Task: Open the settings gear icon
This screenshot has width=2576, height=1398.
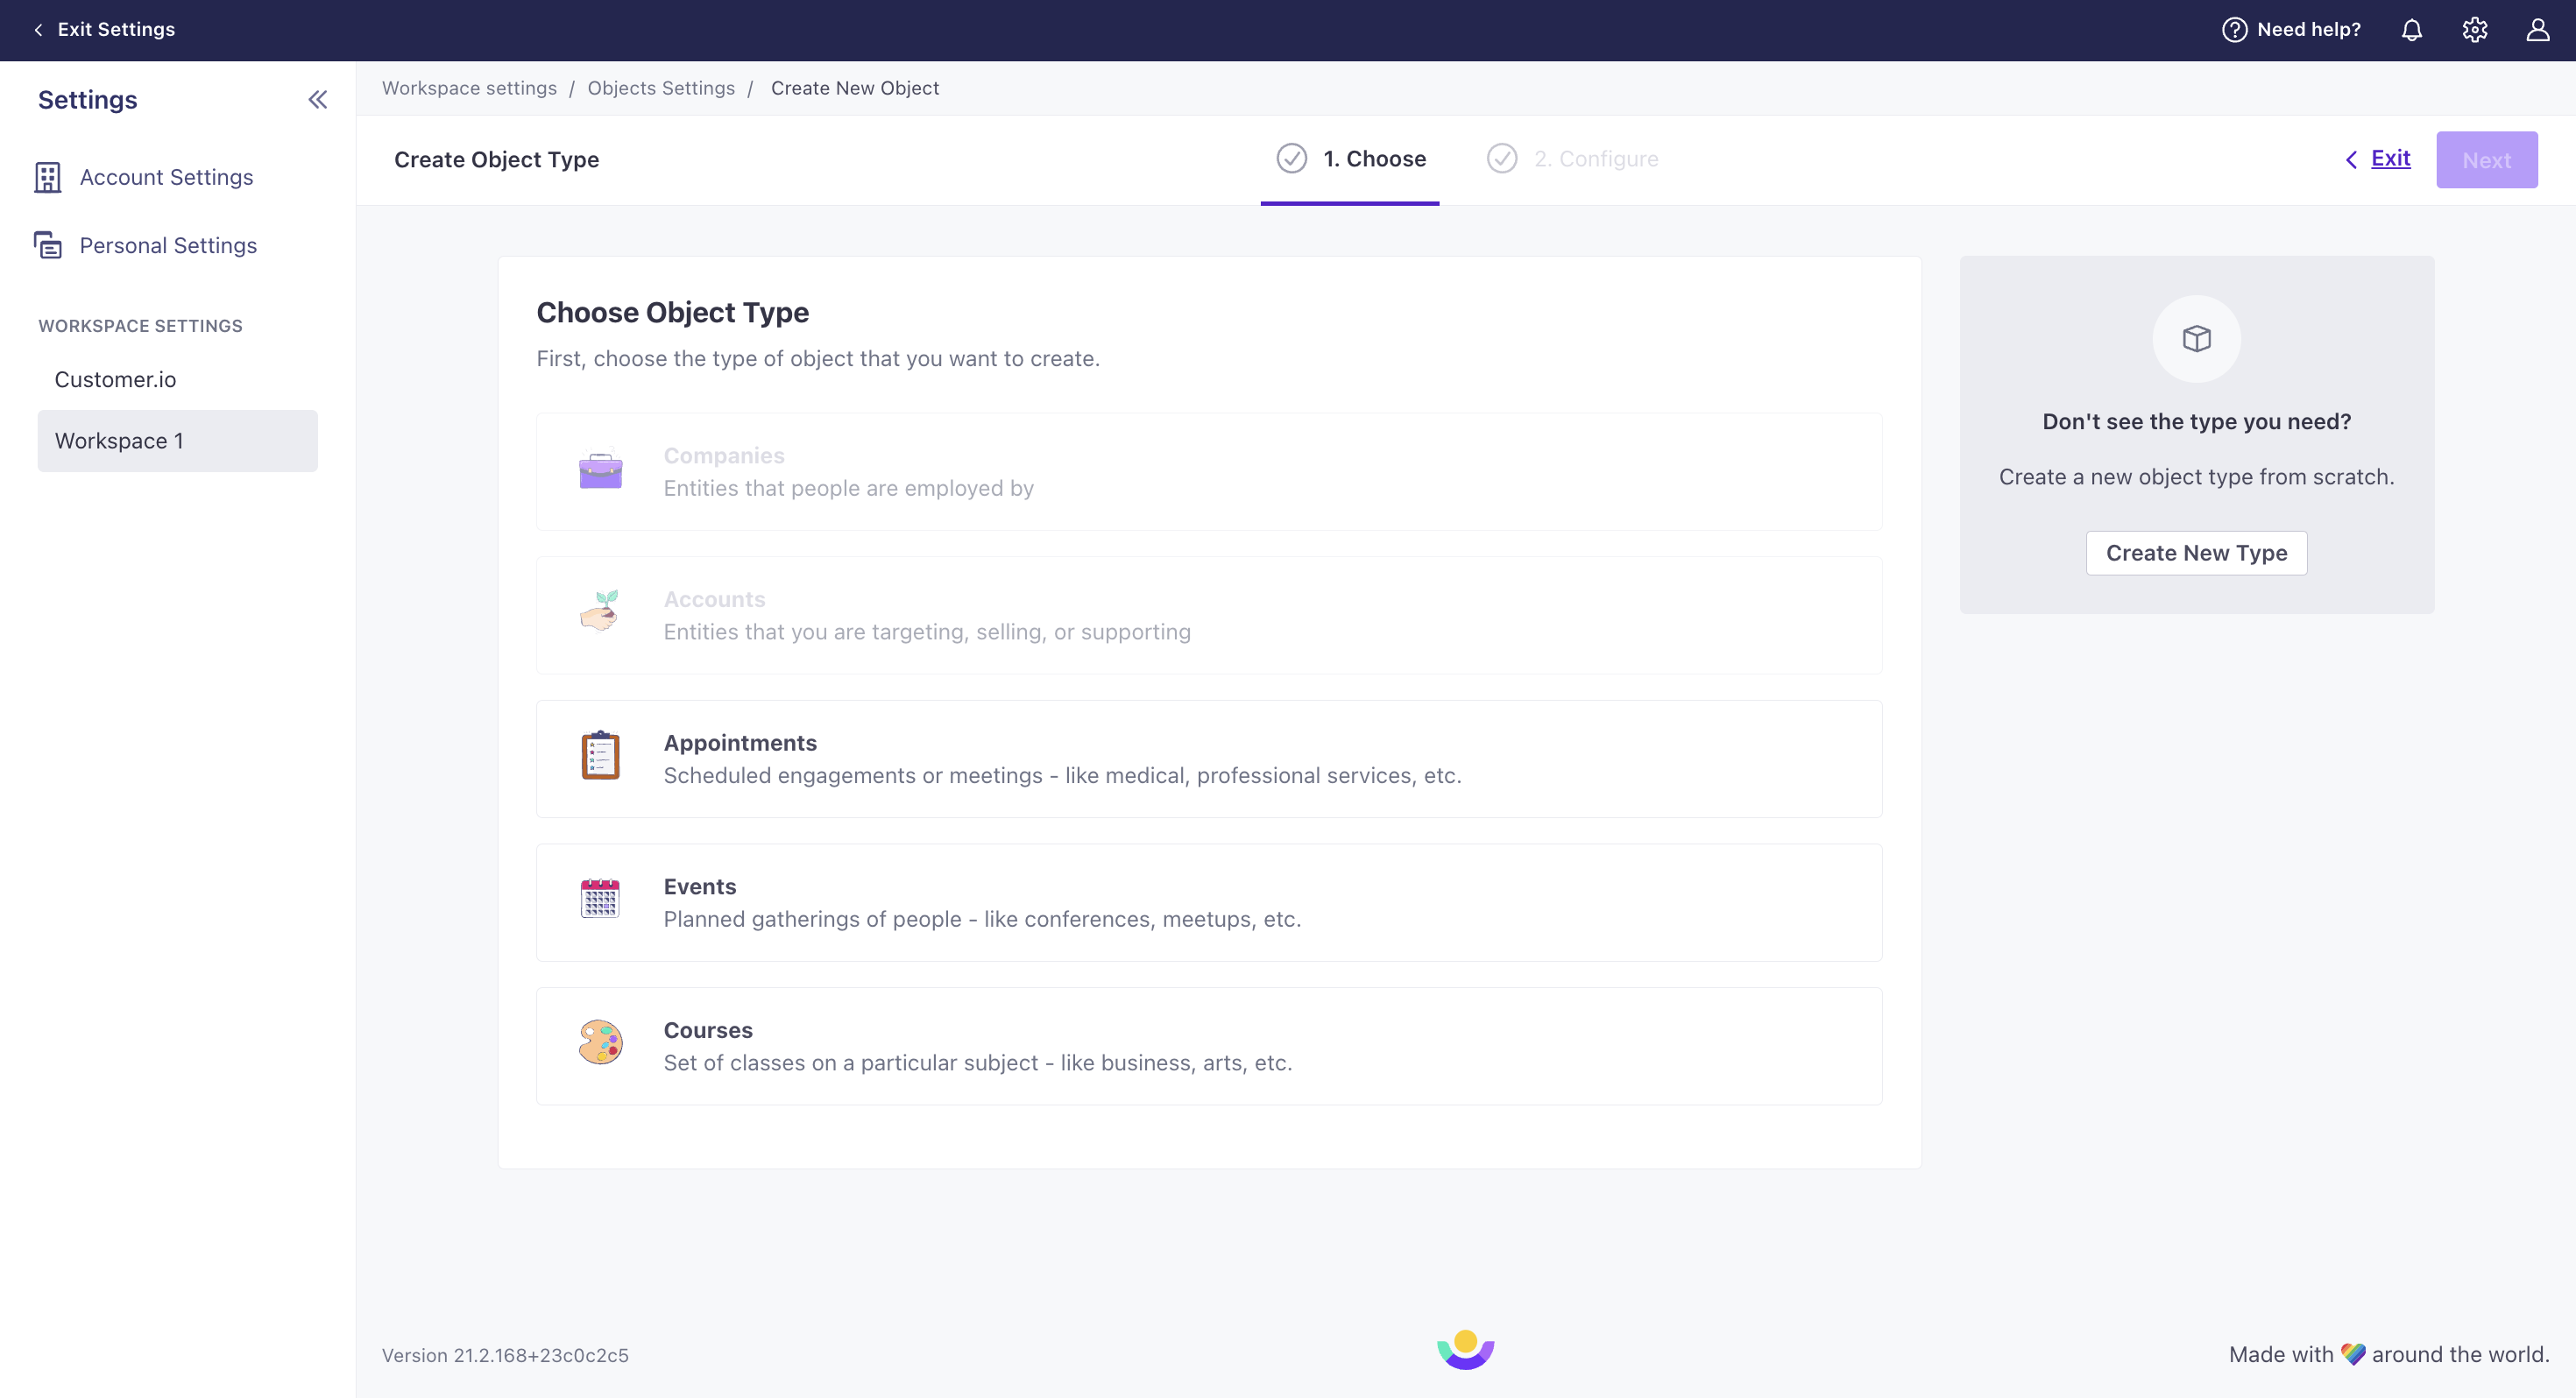Action: 2474,30
